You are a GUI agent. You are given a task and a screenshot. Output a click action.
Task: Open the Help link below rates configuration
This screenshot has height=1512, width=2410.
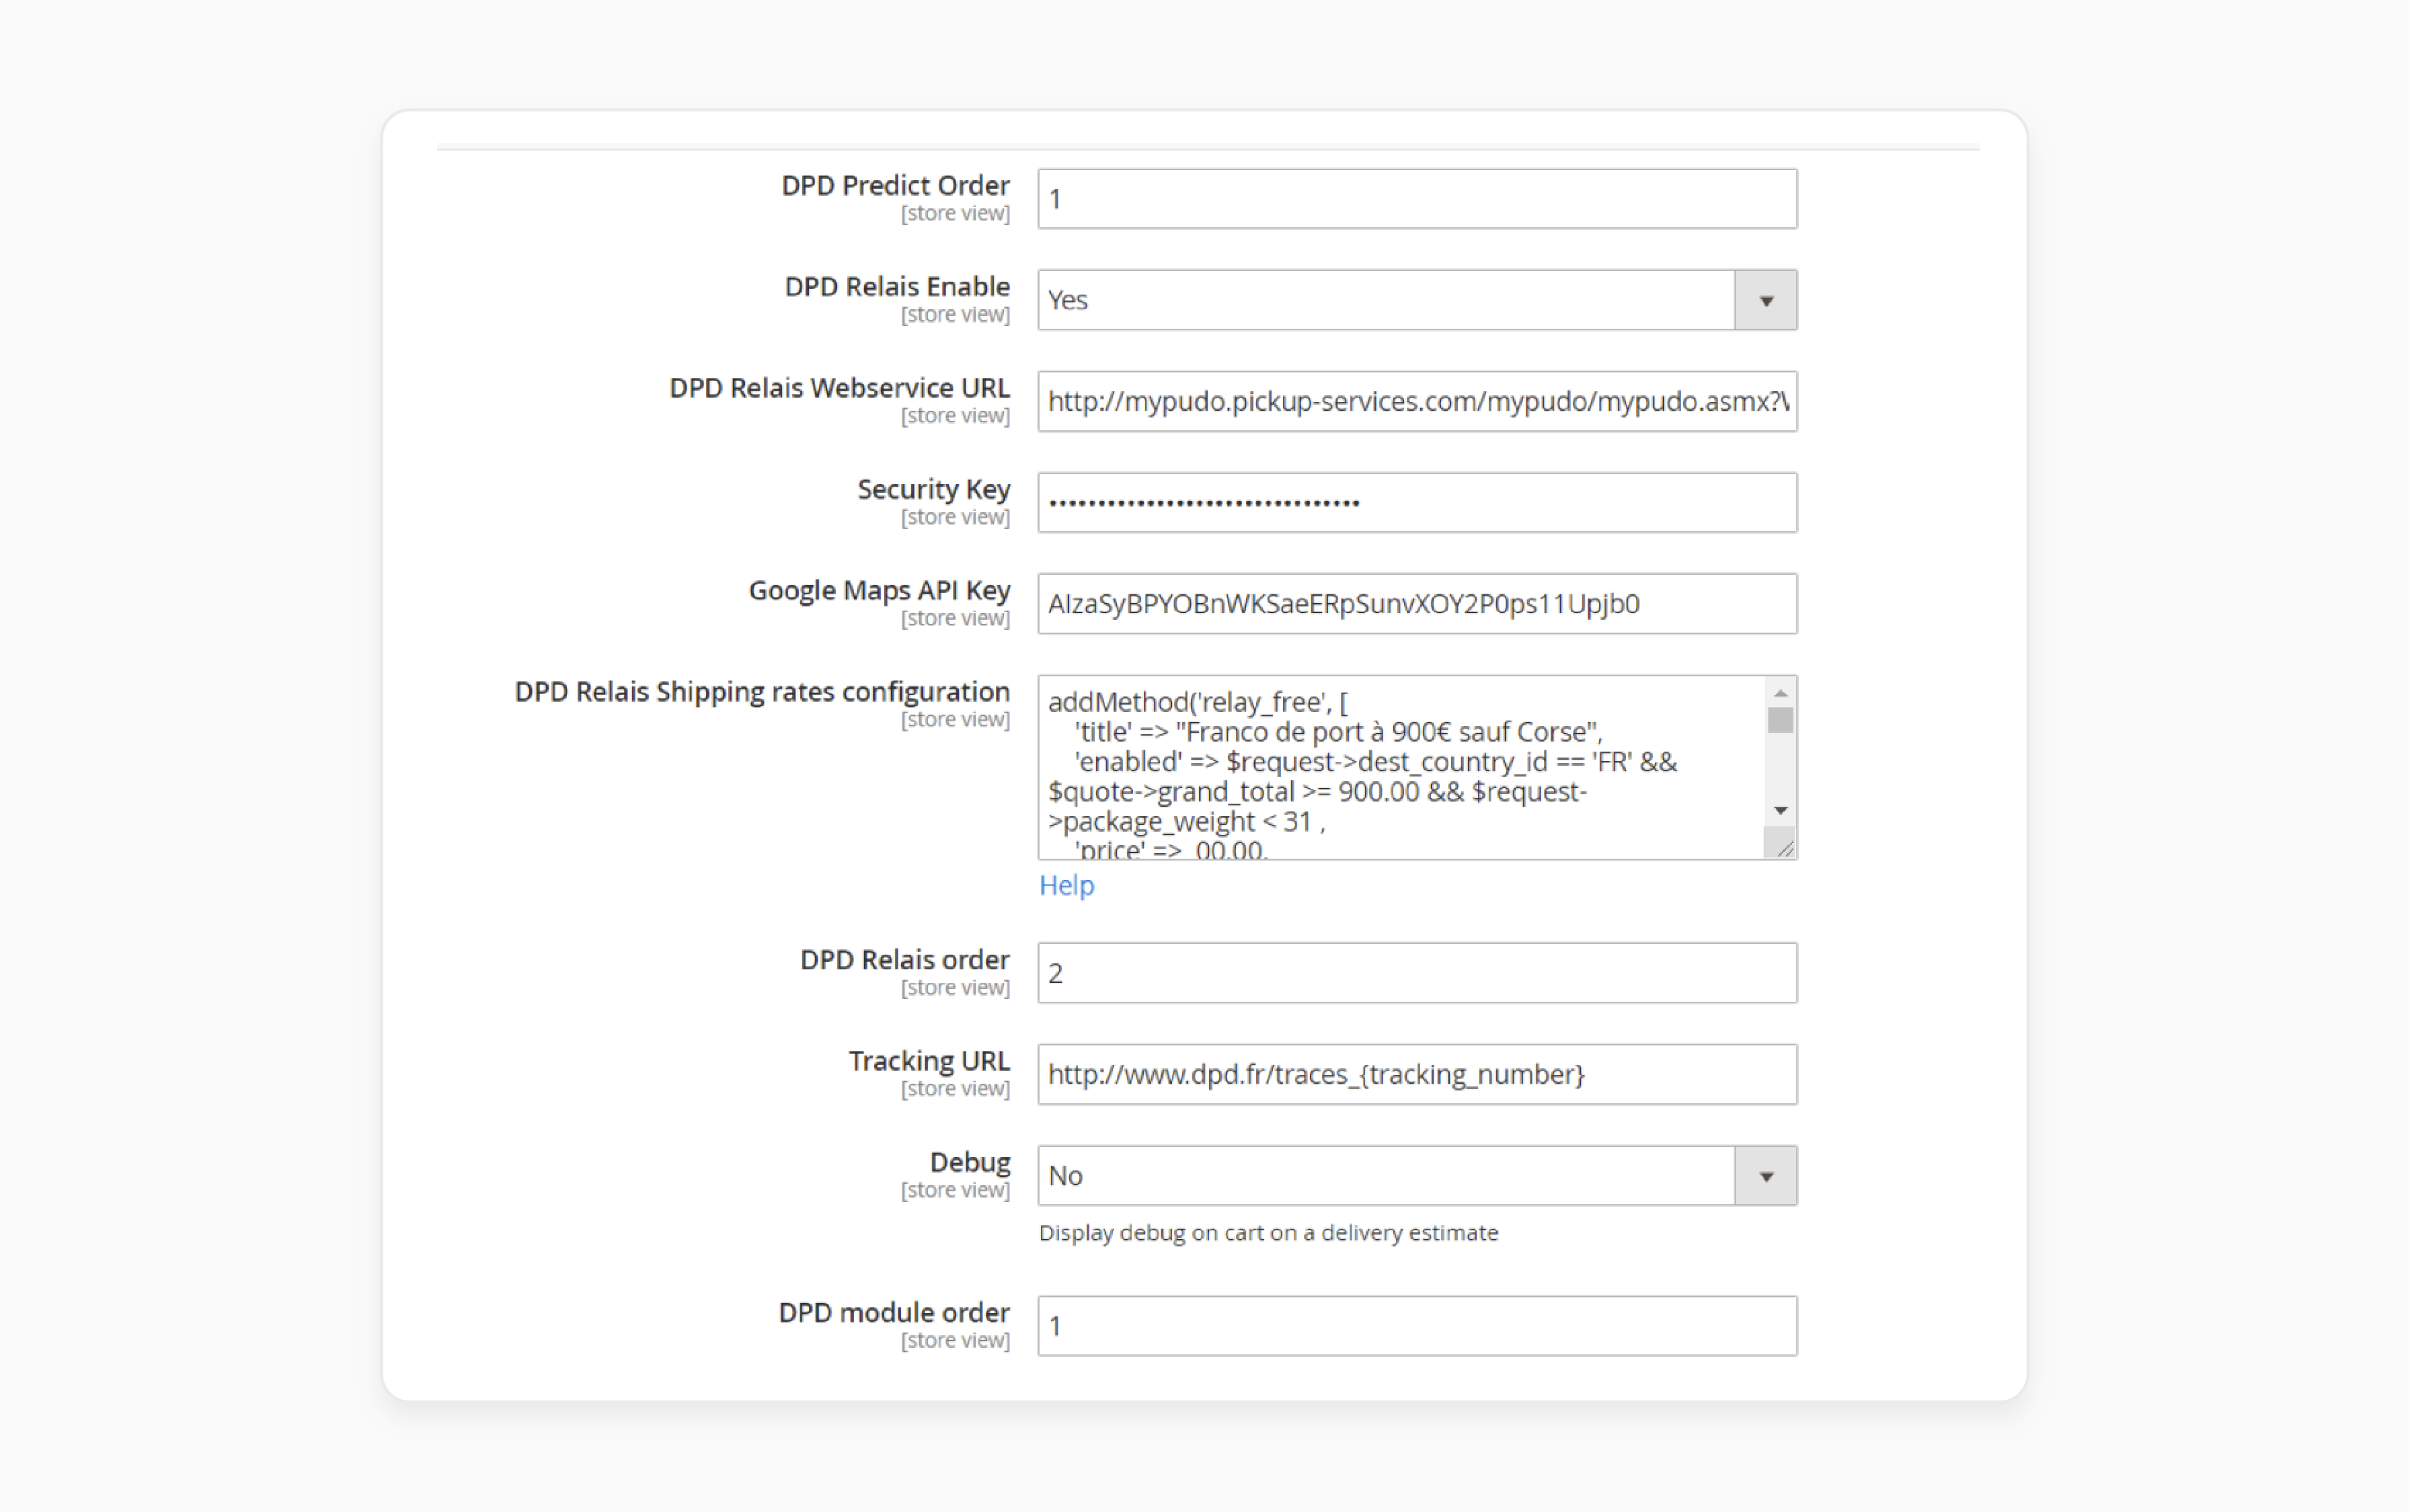1066,885
